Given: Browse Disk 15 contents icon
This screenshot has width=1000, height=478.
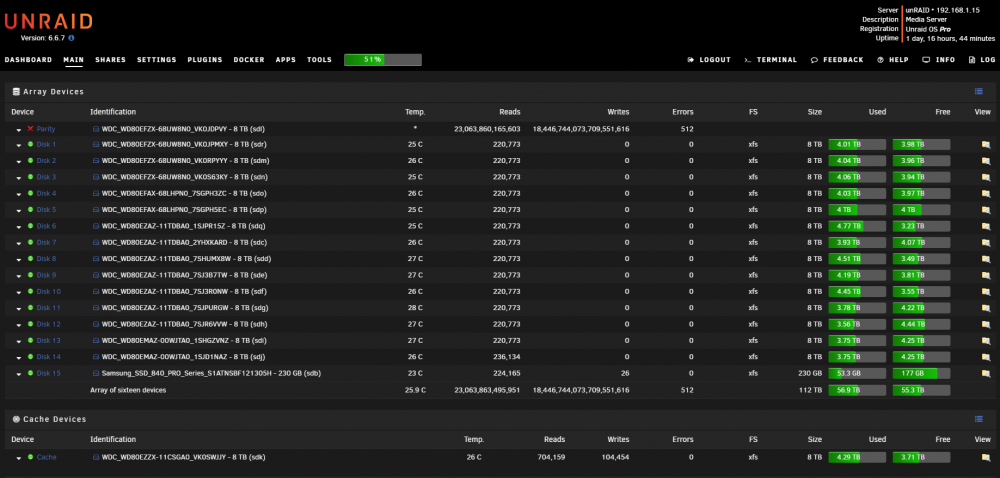Looking at the screenshot, I should tap(985, 373).
